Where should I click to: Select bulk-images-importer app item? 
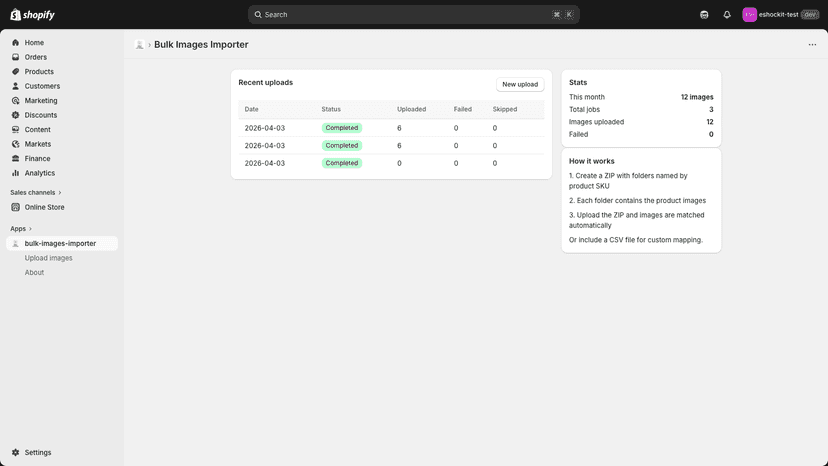point(62,244)
